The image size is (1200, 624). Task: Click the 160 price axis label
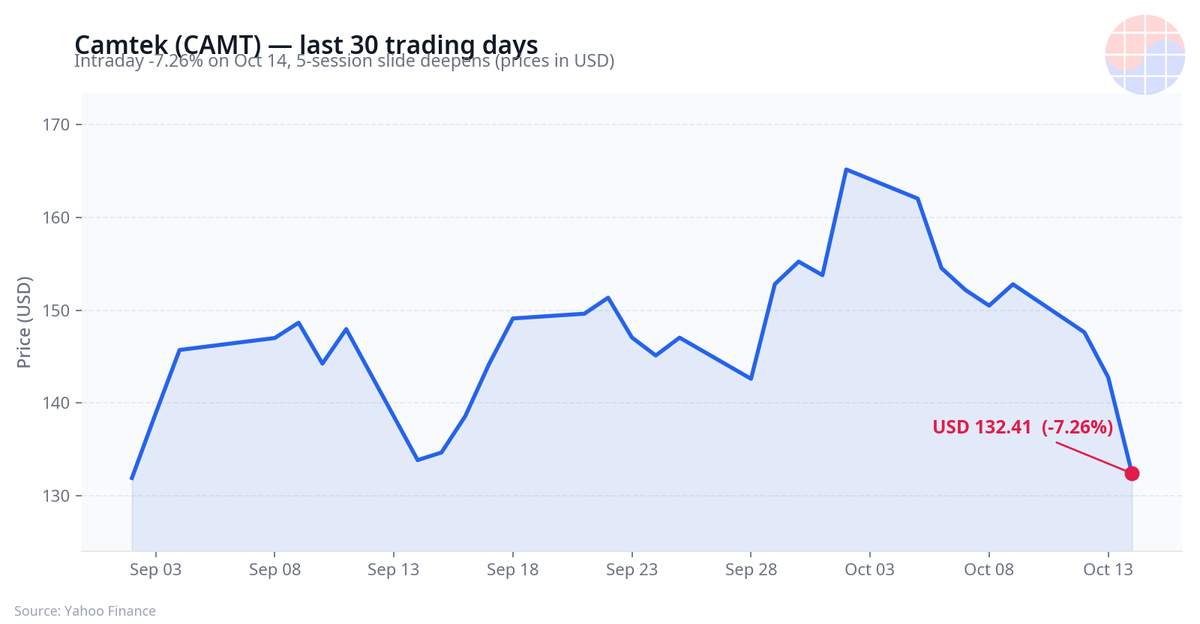pos(55,218)
